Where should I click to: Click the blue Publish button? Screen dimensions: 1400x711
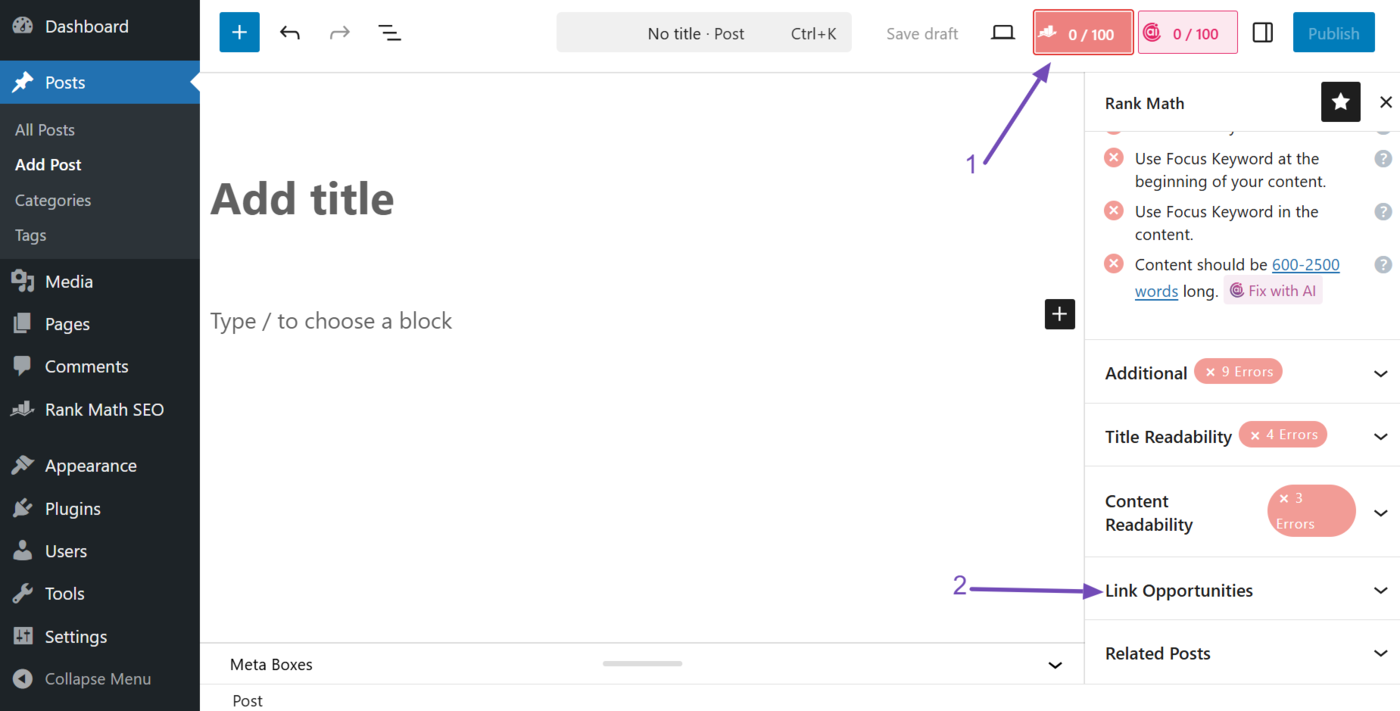1333,33
